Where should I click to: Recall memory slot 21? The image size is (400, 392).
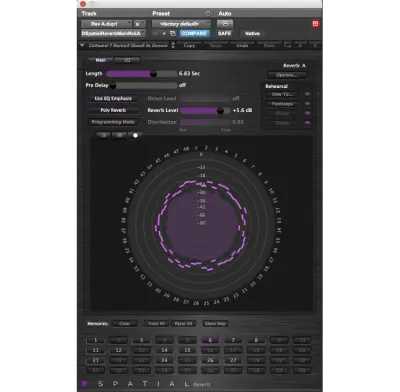[x=95, y=360]
